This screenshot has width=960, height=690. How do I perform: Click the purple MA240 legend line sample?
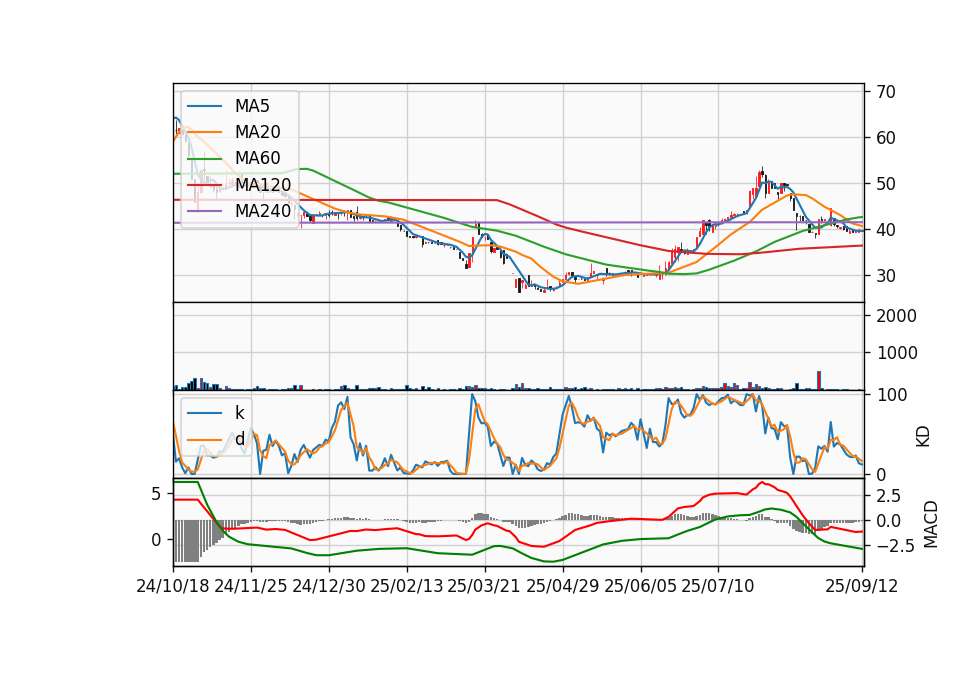pos(204,211)
